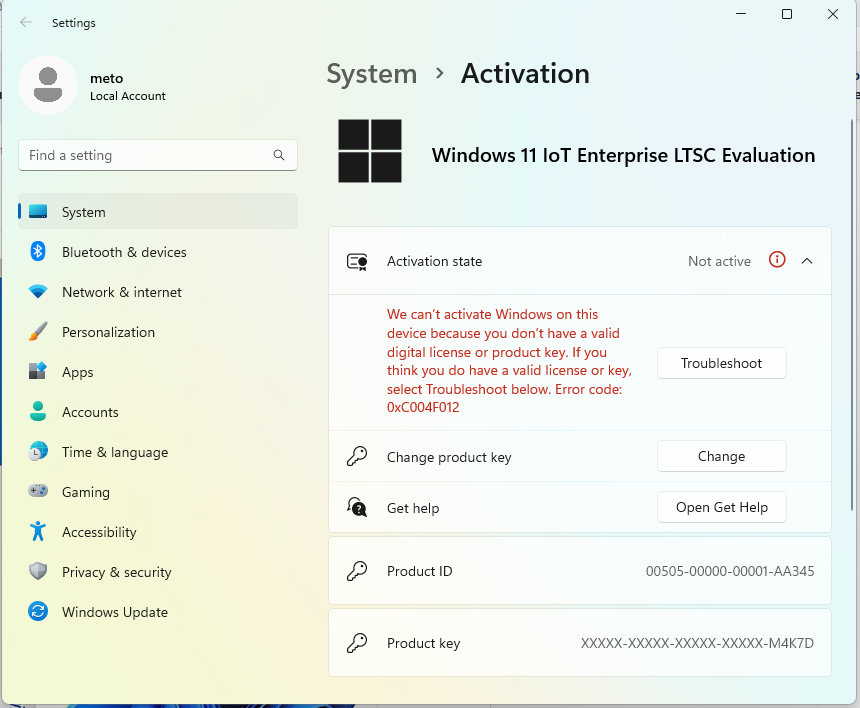Go to Accounts settings
This screenshot has width=860, height=708.
pos(158,412)
